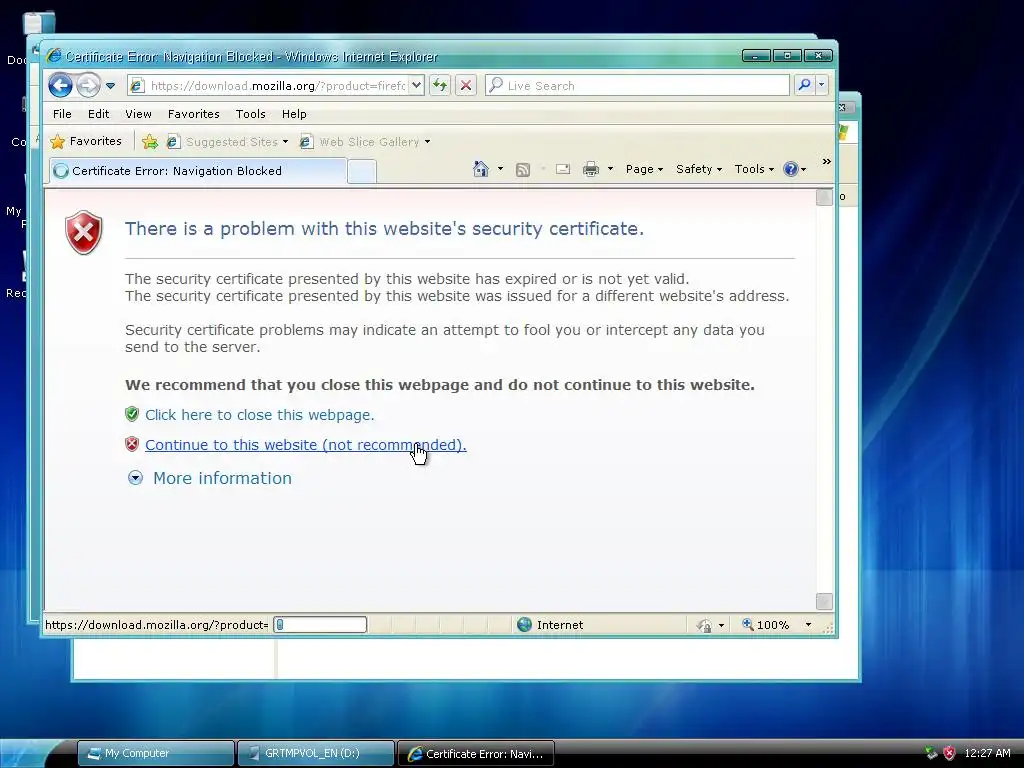
Task: Expand the More information section
Action: [135, 478]
